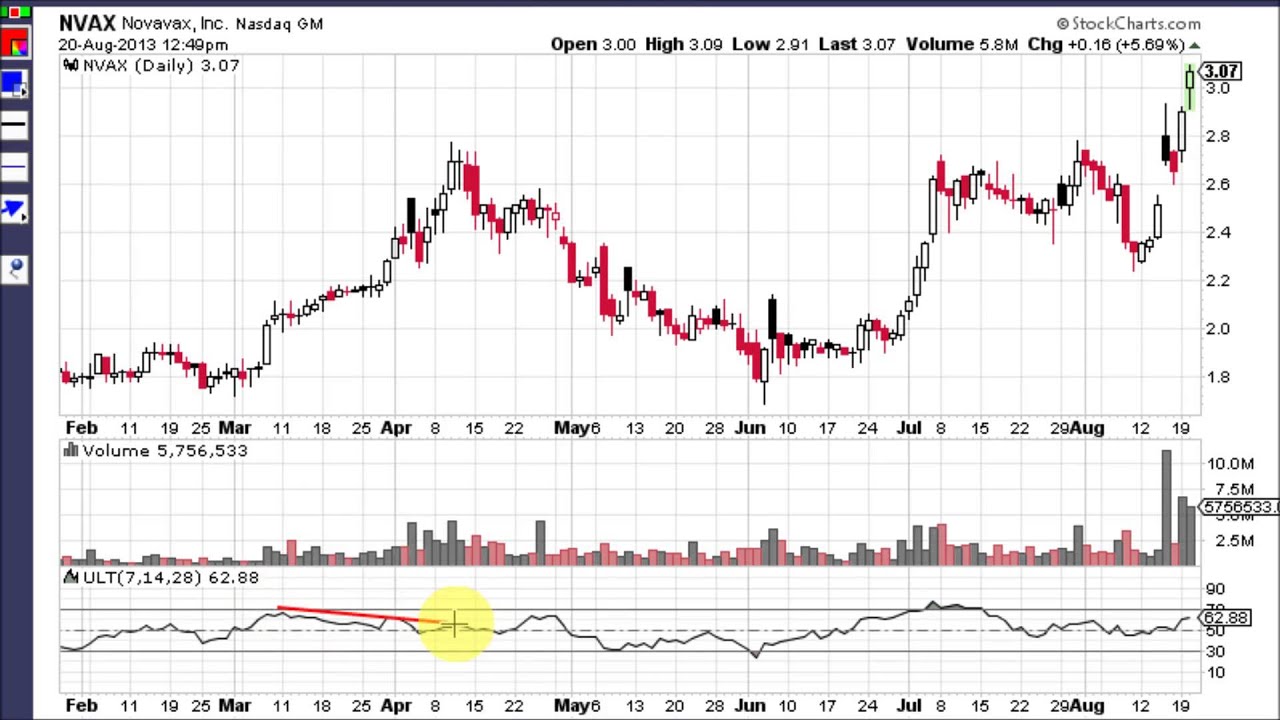Click the "Volume 5,756,533" panel label
This screenshot has width=1280, height=720.
click(x=165, y=451)
